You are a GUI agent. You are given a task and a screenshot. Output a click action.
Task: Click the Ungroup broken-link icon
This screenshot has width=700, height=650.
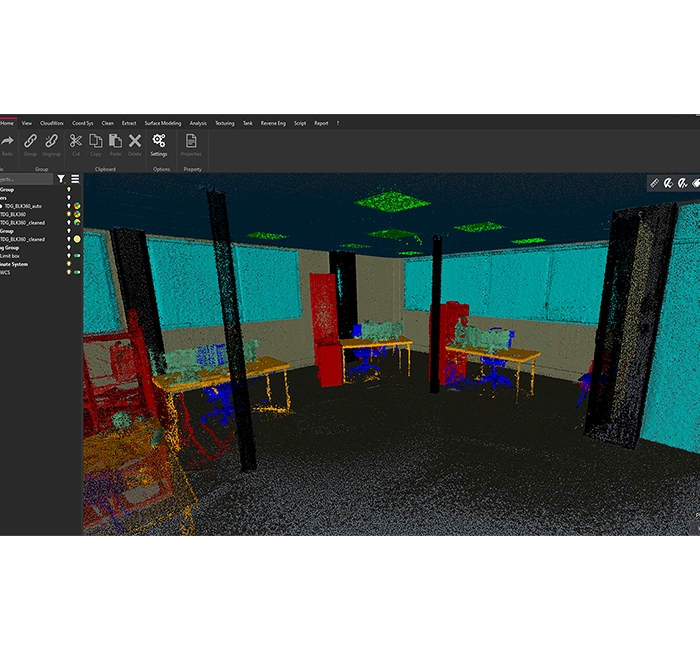(x=51, y=141)
